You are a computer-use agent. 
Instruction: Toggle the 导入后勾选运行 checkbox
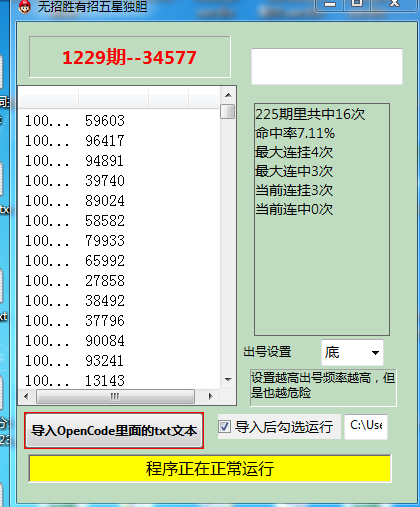coord(224,426)
